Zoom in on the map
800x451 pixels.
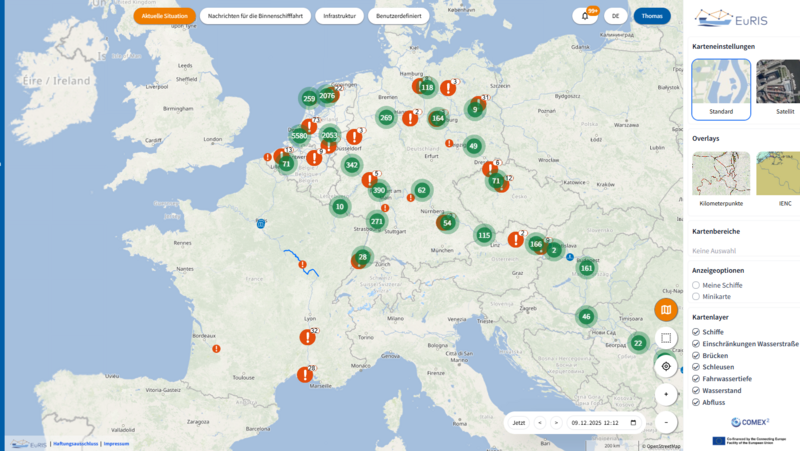coord(666,394)
